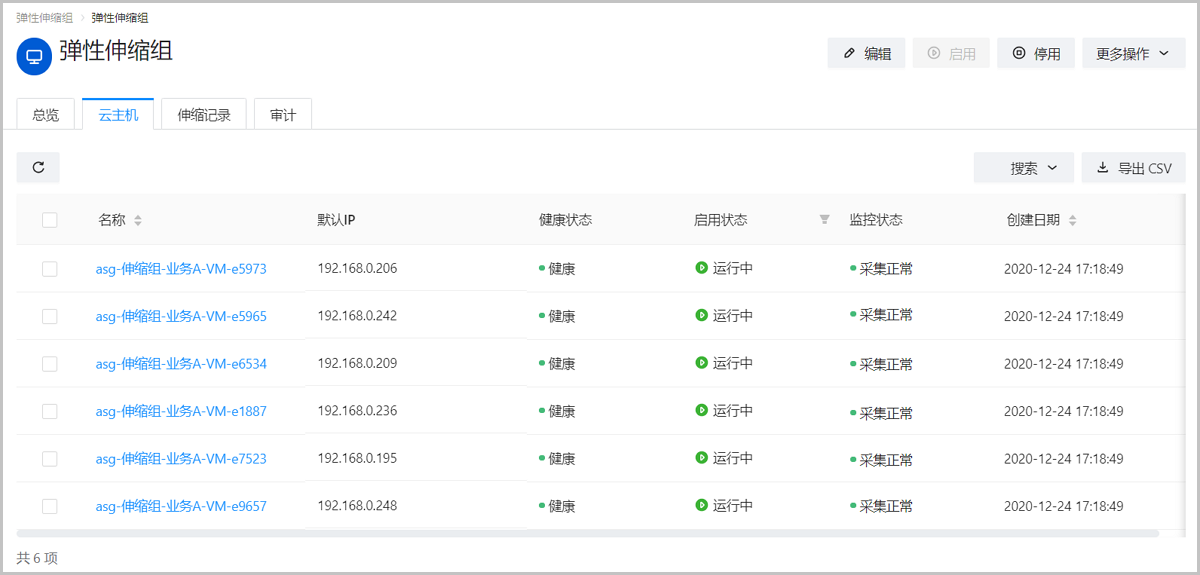Switch to the 审计 tab
The width and height of the screenshot is (1200, 575).
[x=283, y=115]
